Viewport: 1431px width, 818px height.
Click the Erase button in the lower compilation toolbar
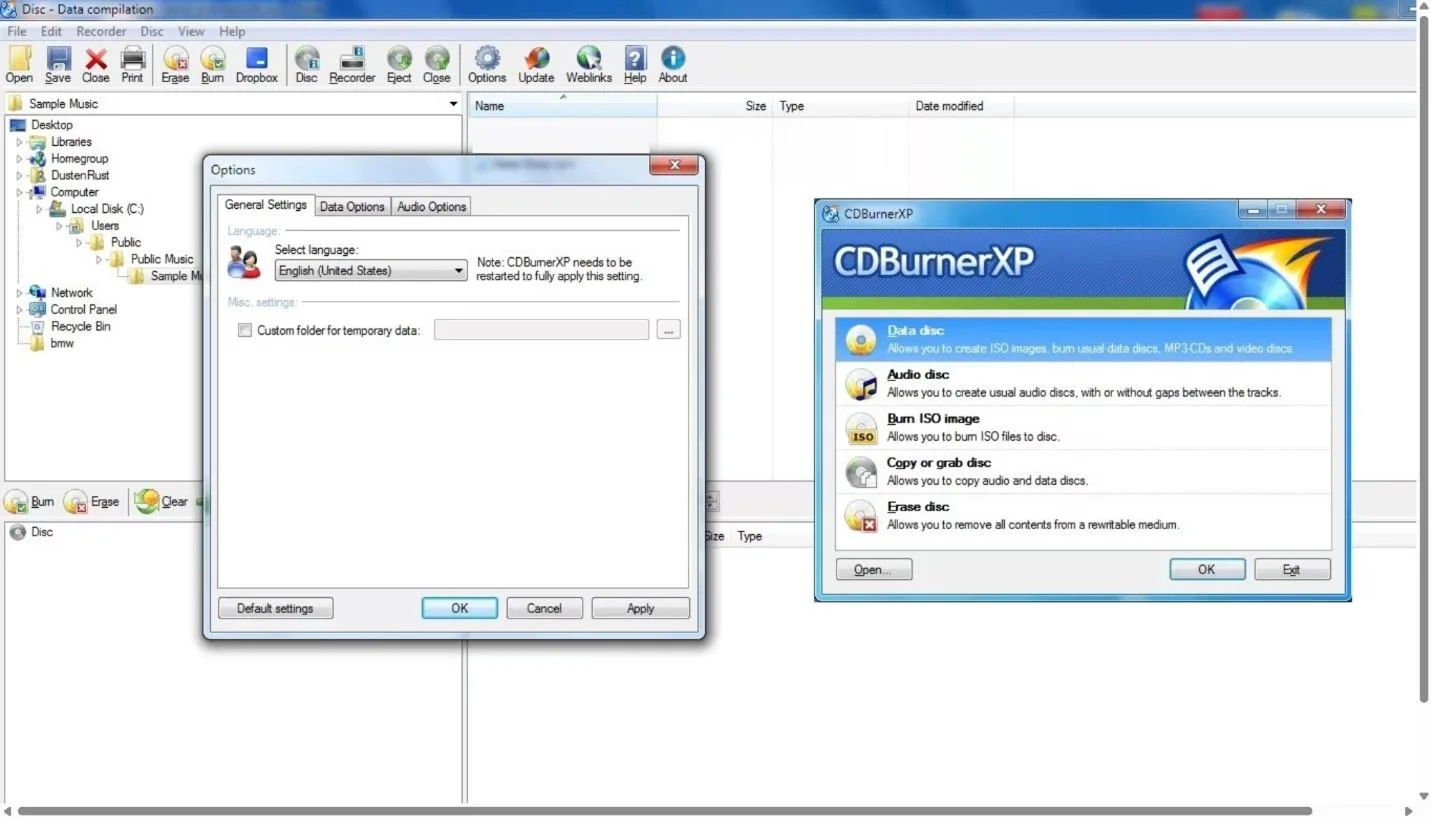tap(91, 502)
